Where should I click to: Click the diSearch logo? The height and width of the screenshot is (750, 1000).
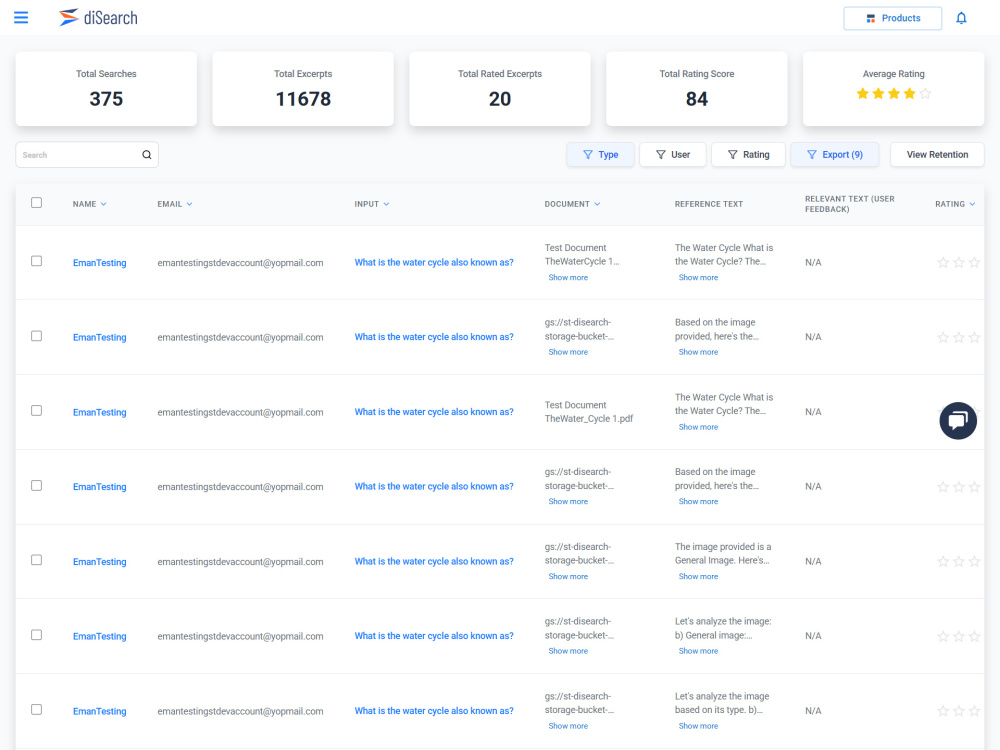coord(98,17)
